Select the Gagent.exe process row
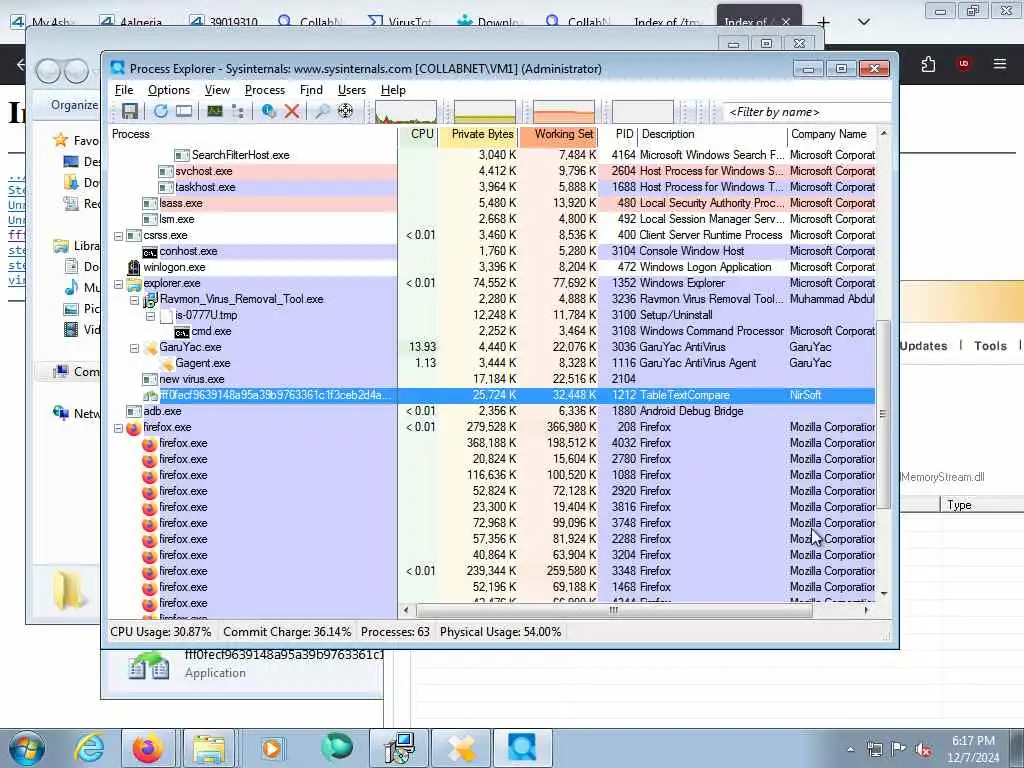Image resolution: width=1024 pixels, height=768 pixels. [492, 363]
